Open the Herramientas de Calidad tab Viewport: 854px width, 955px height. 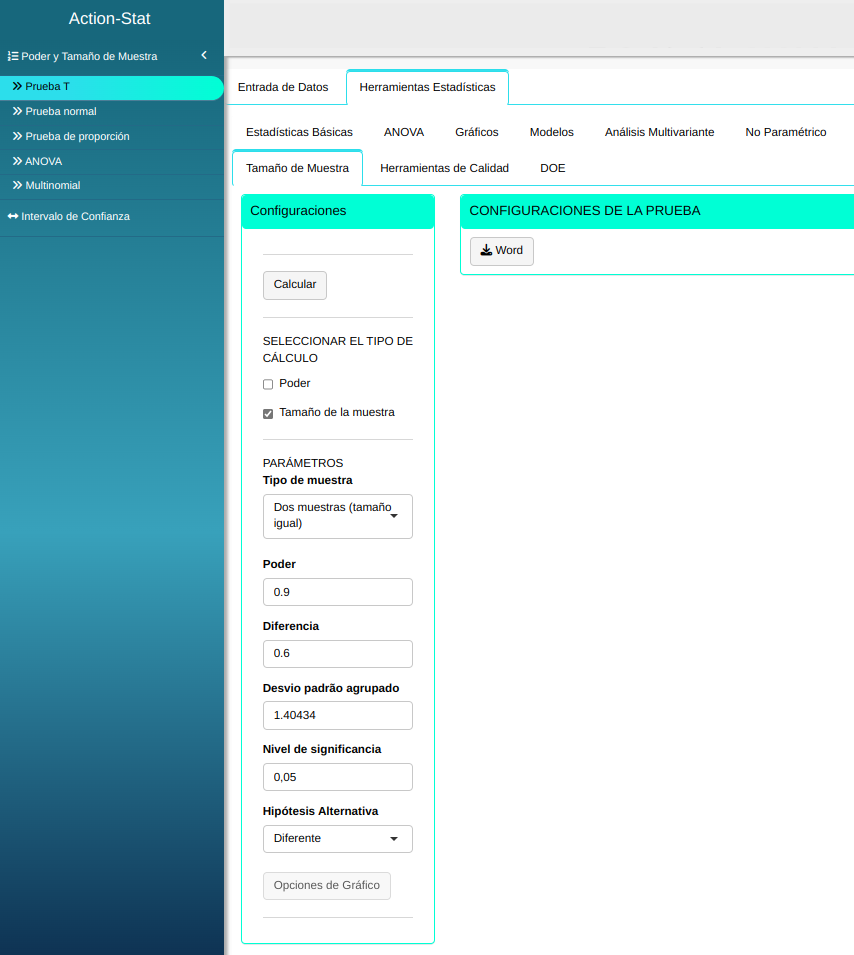tap(444, 168)
